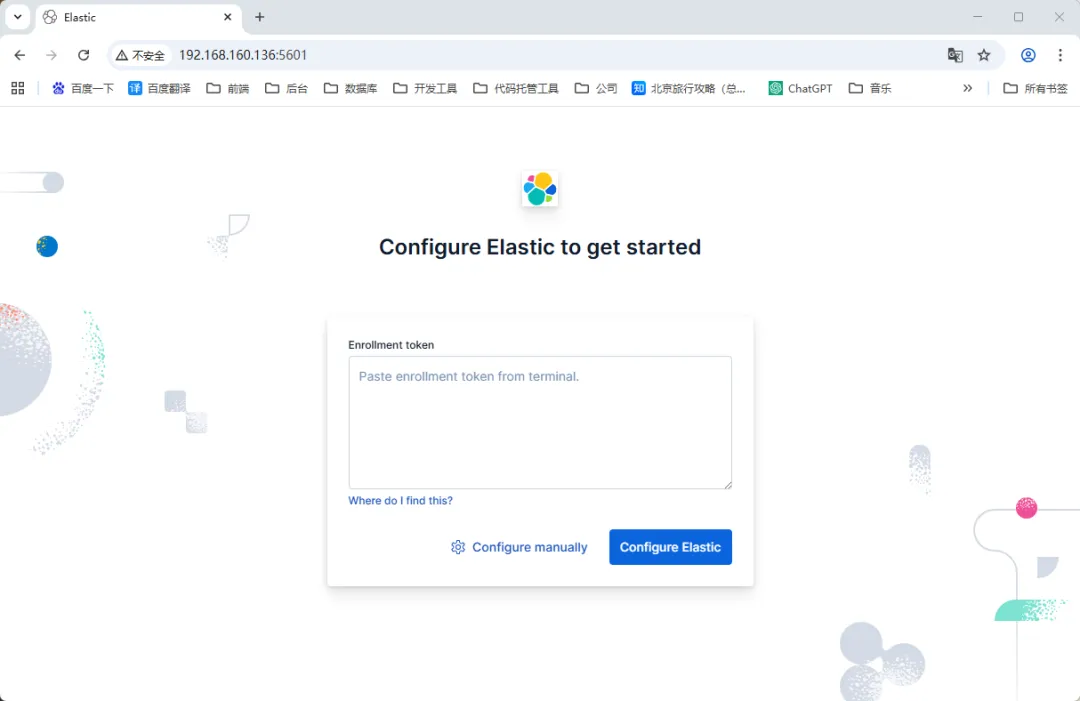
Task: Open the 公司 bookmark folder
Action: (x=596, y=88)
